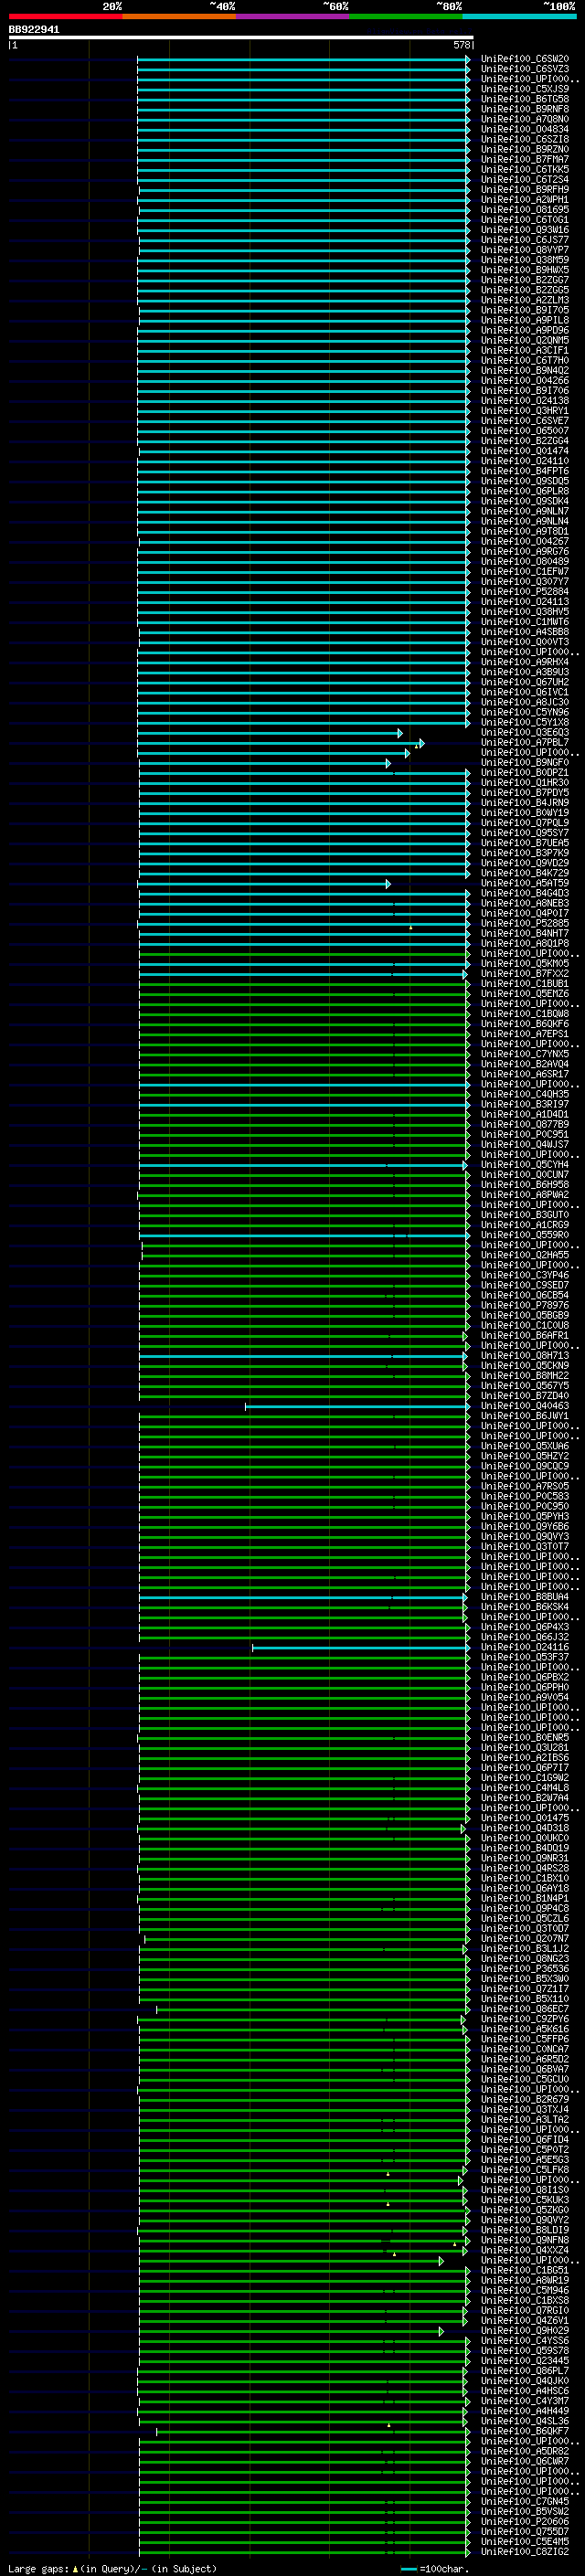Select label UniRef100_B4JRN9

tap(525, 802)
